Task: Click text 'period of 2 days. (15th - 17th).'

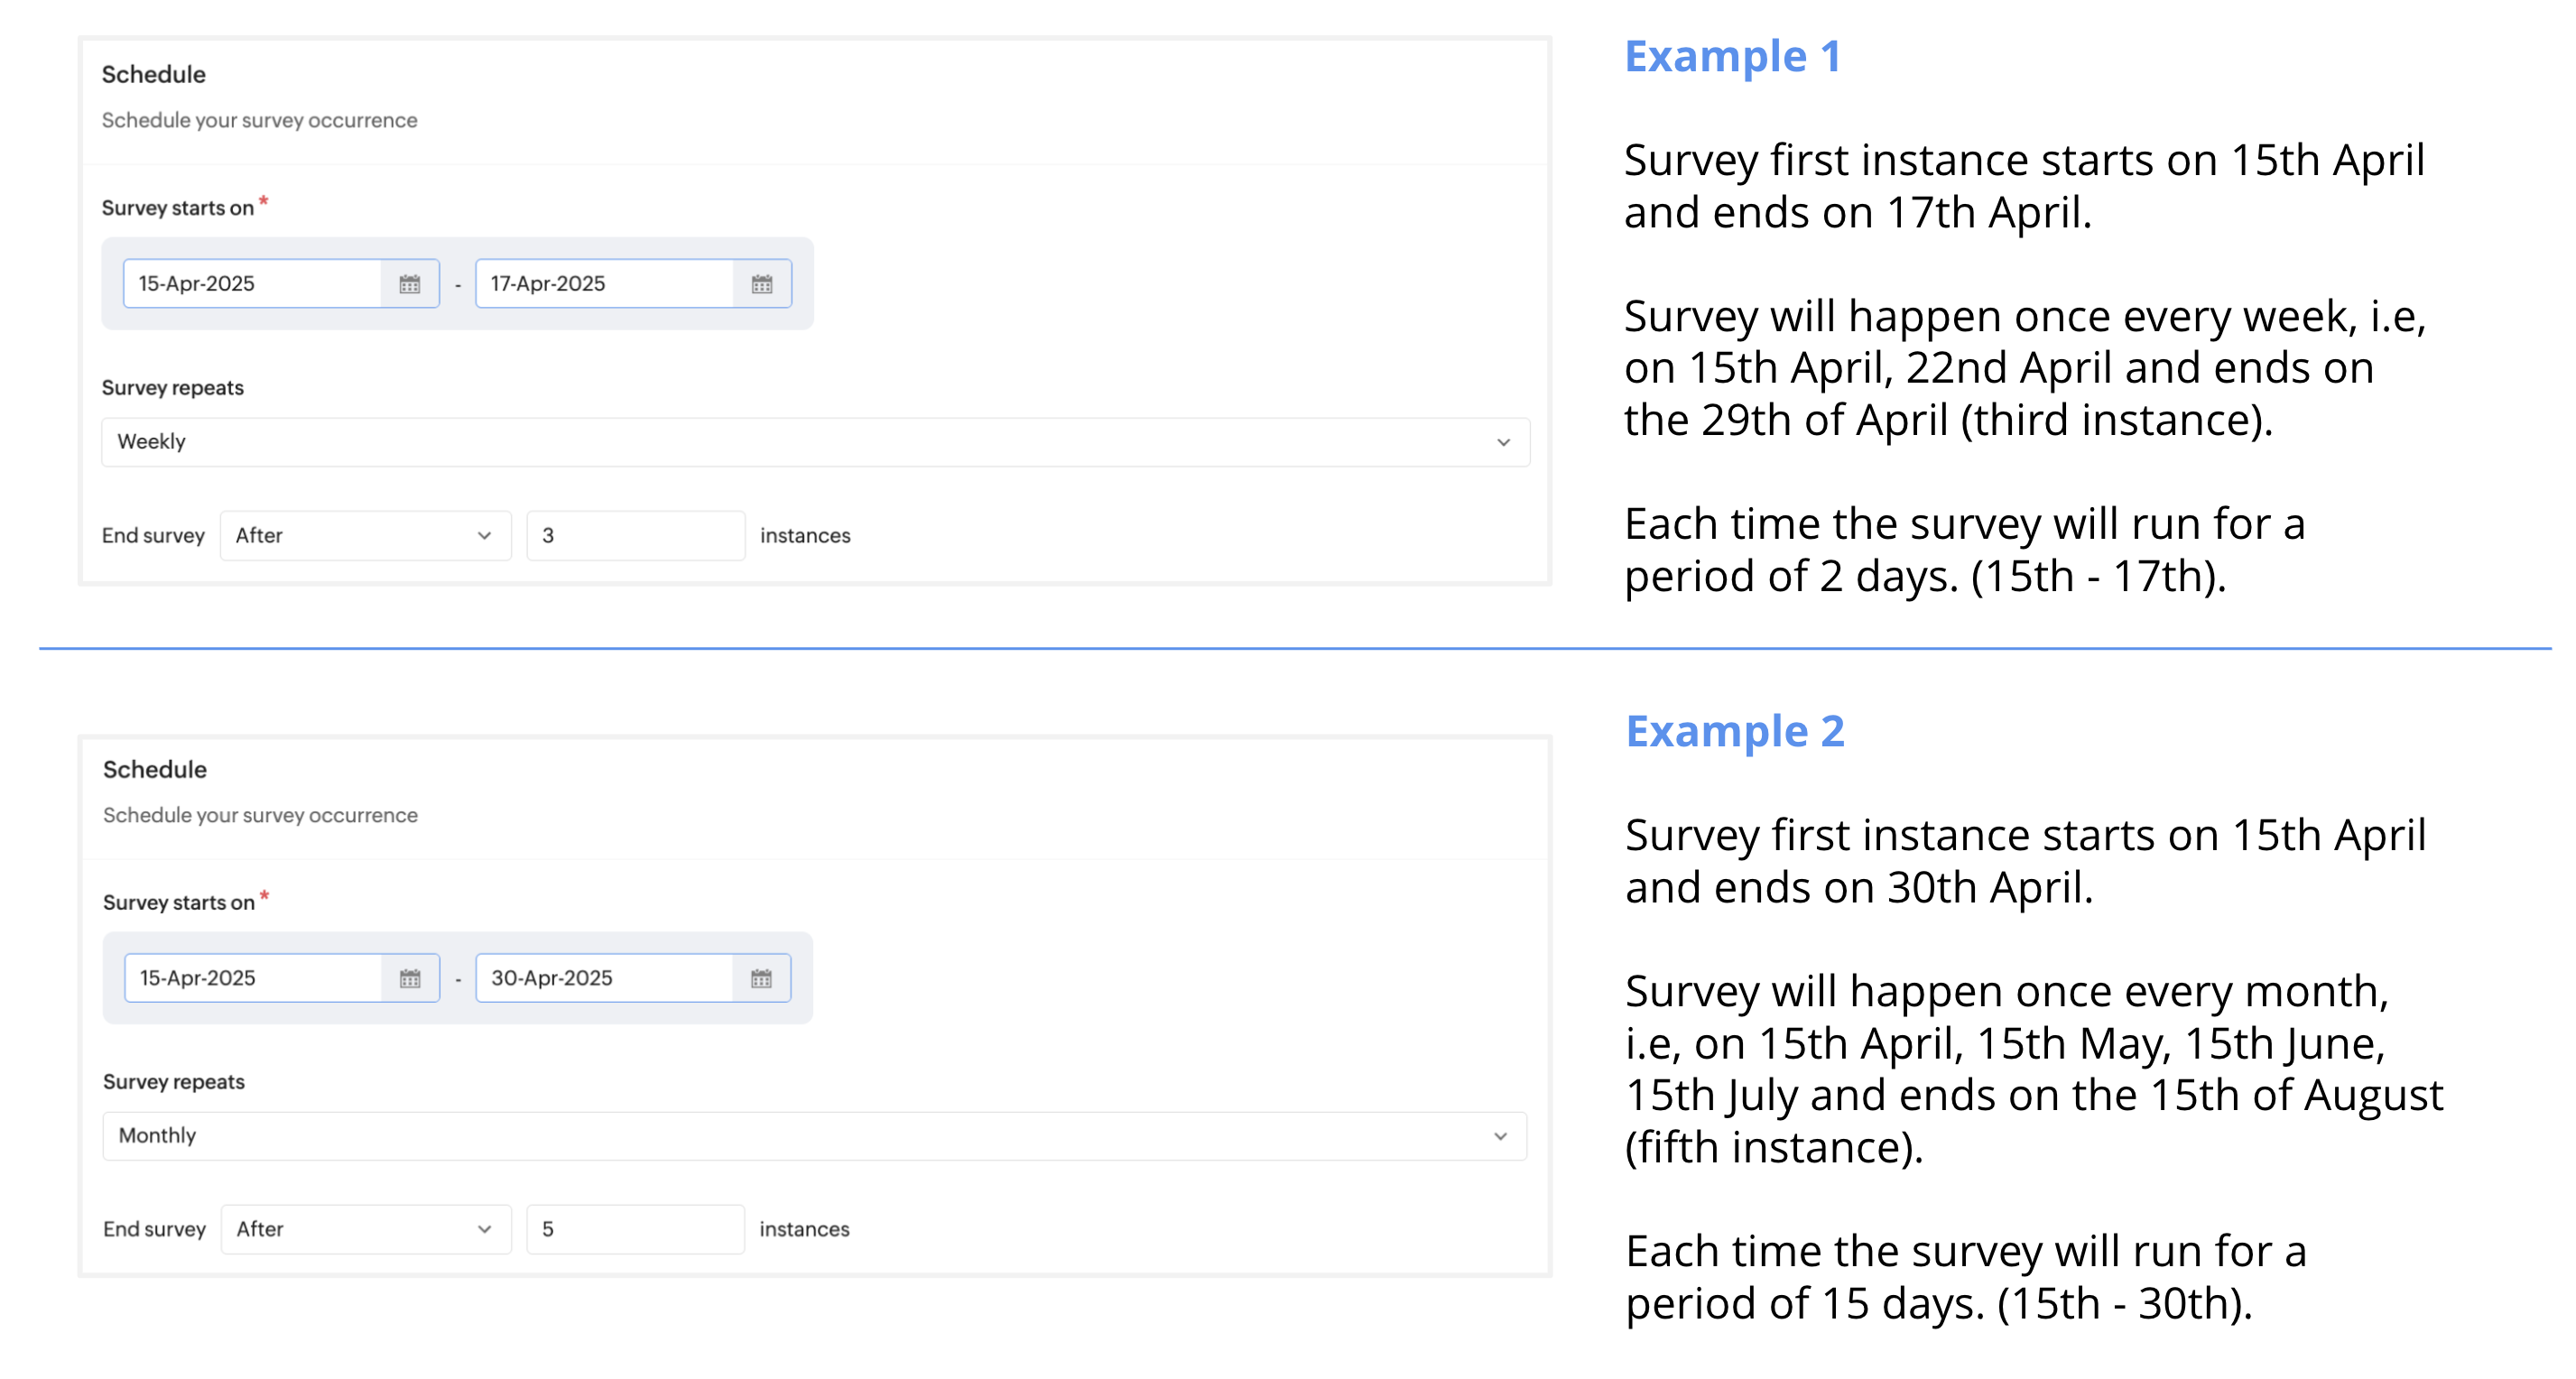Action: click(x=1925, y=577)
